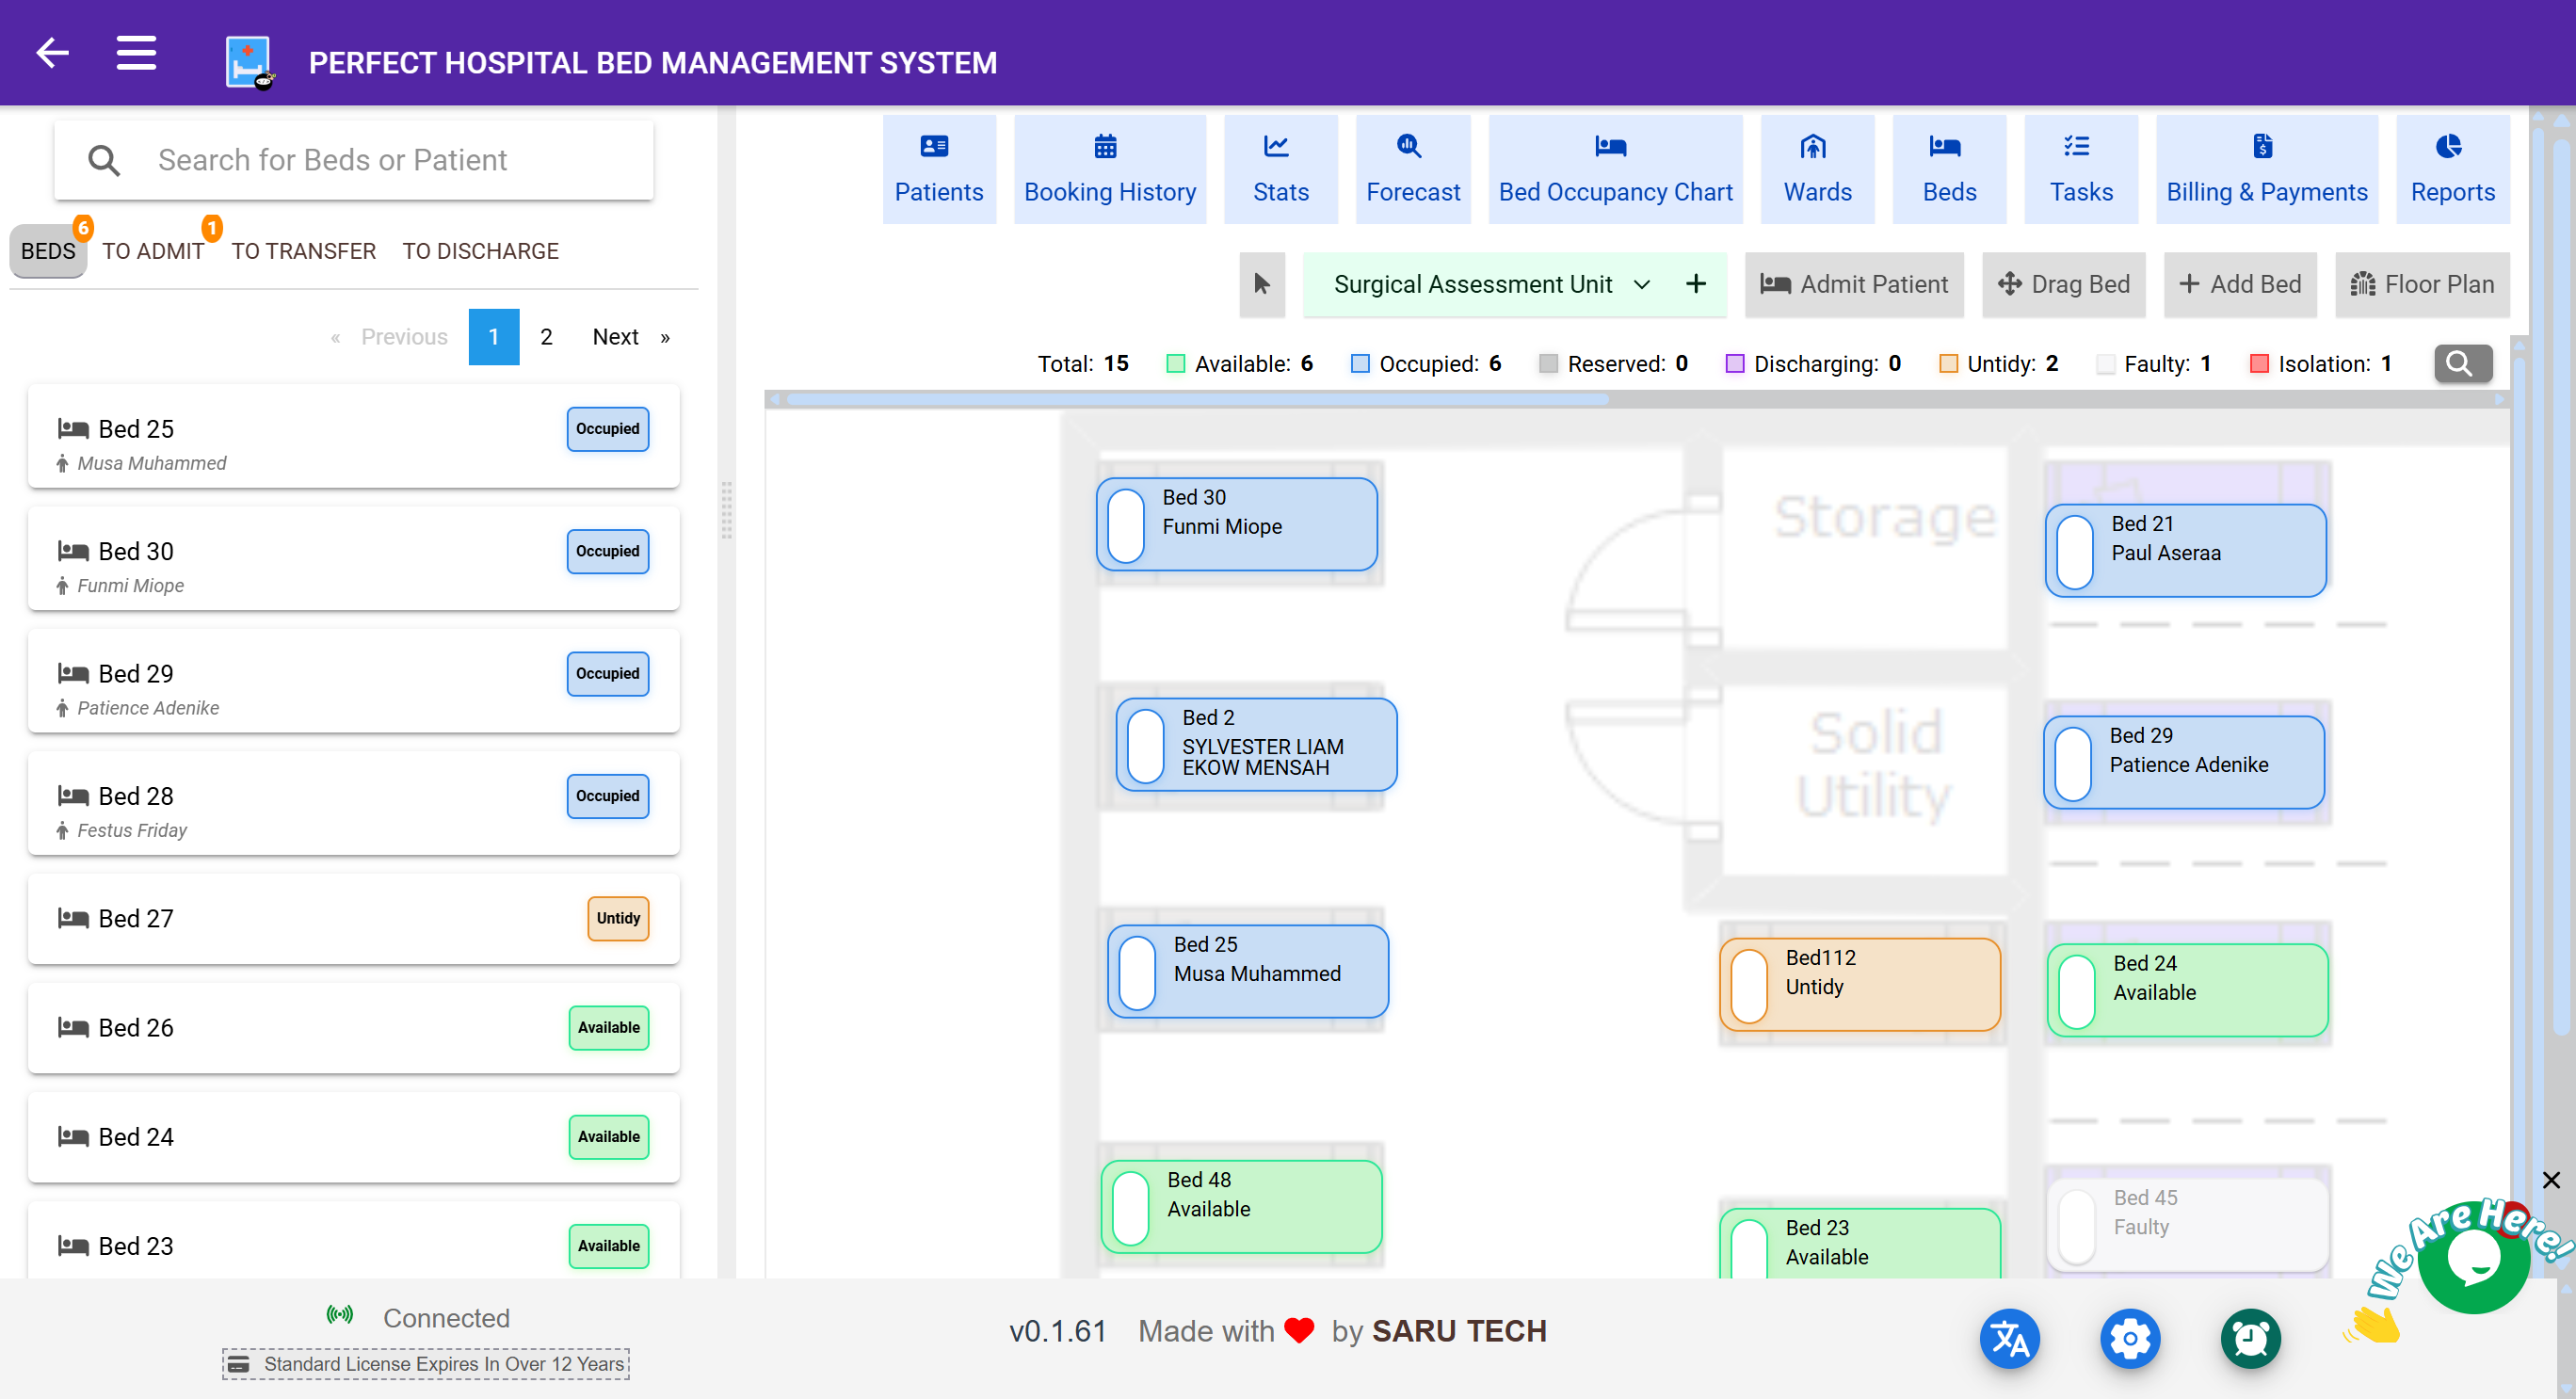Select Bed 2 Sylvester Liam on floor plan
The height and width of the screenshot is (1399, 2576).
click(x=1256, y=744)
